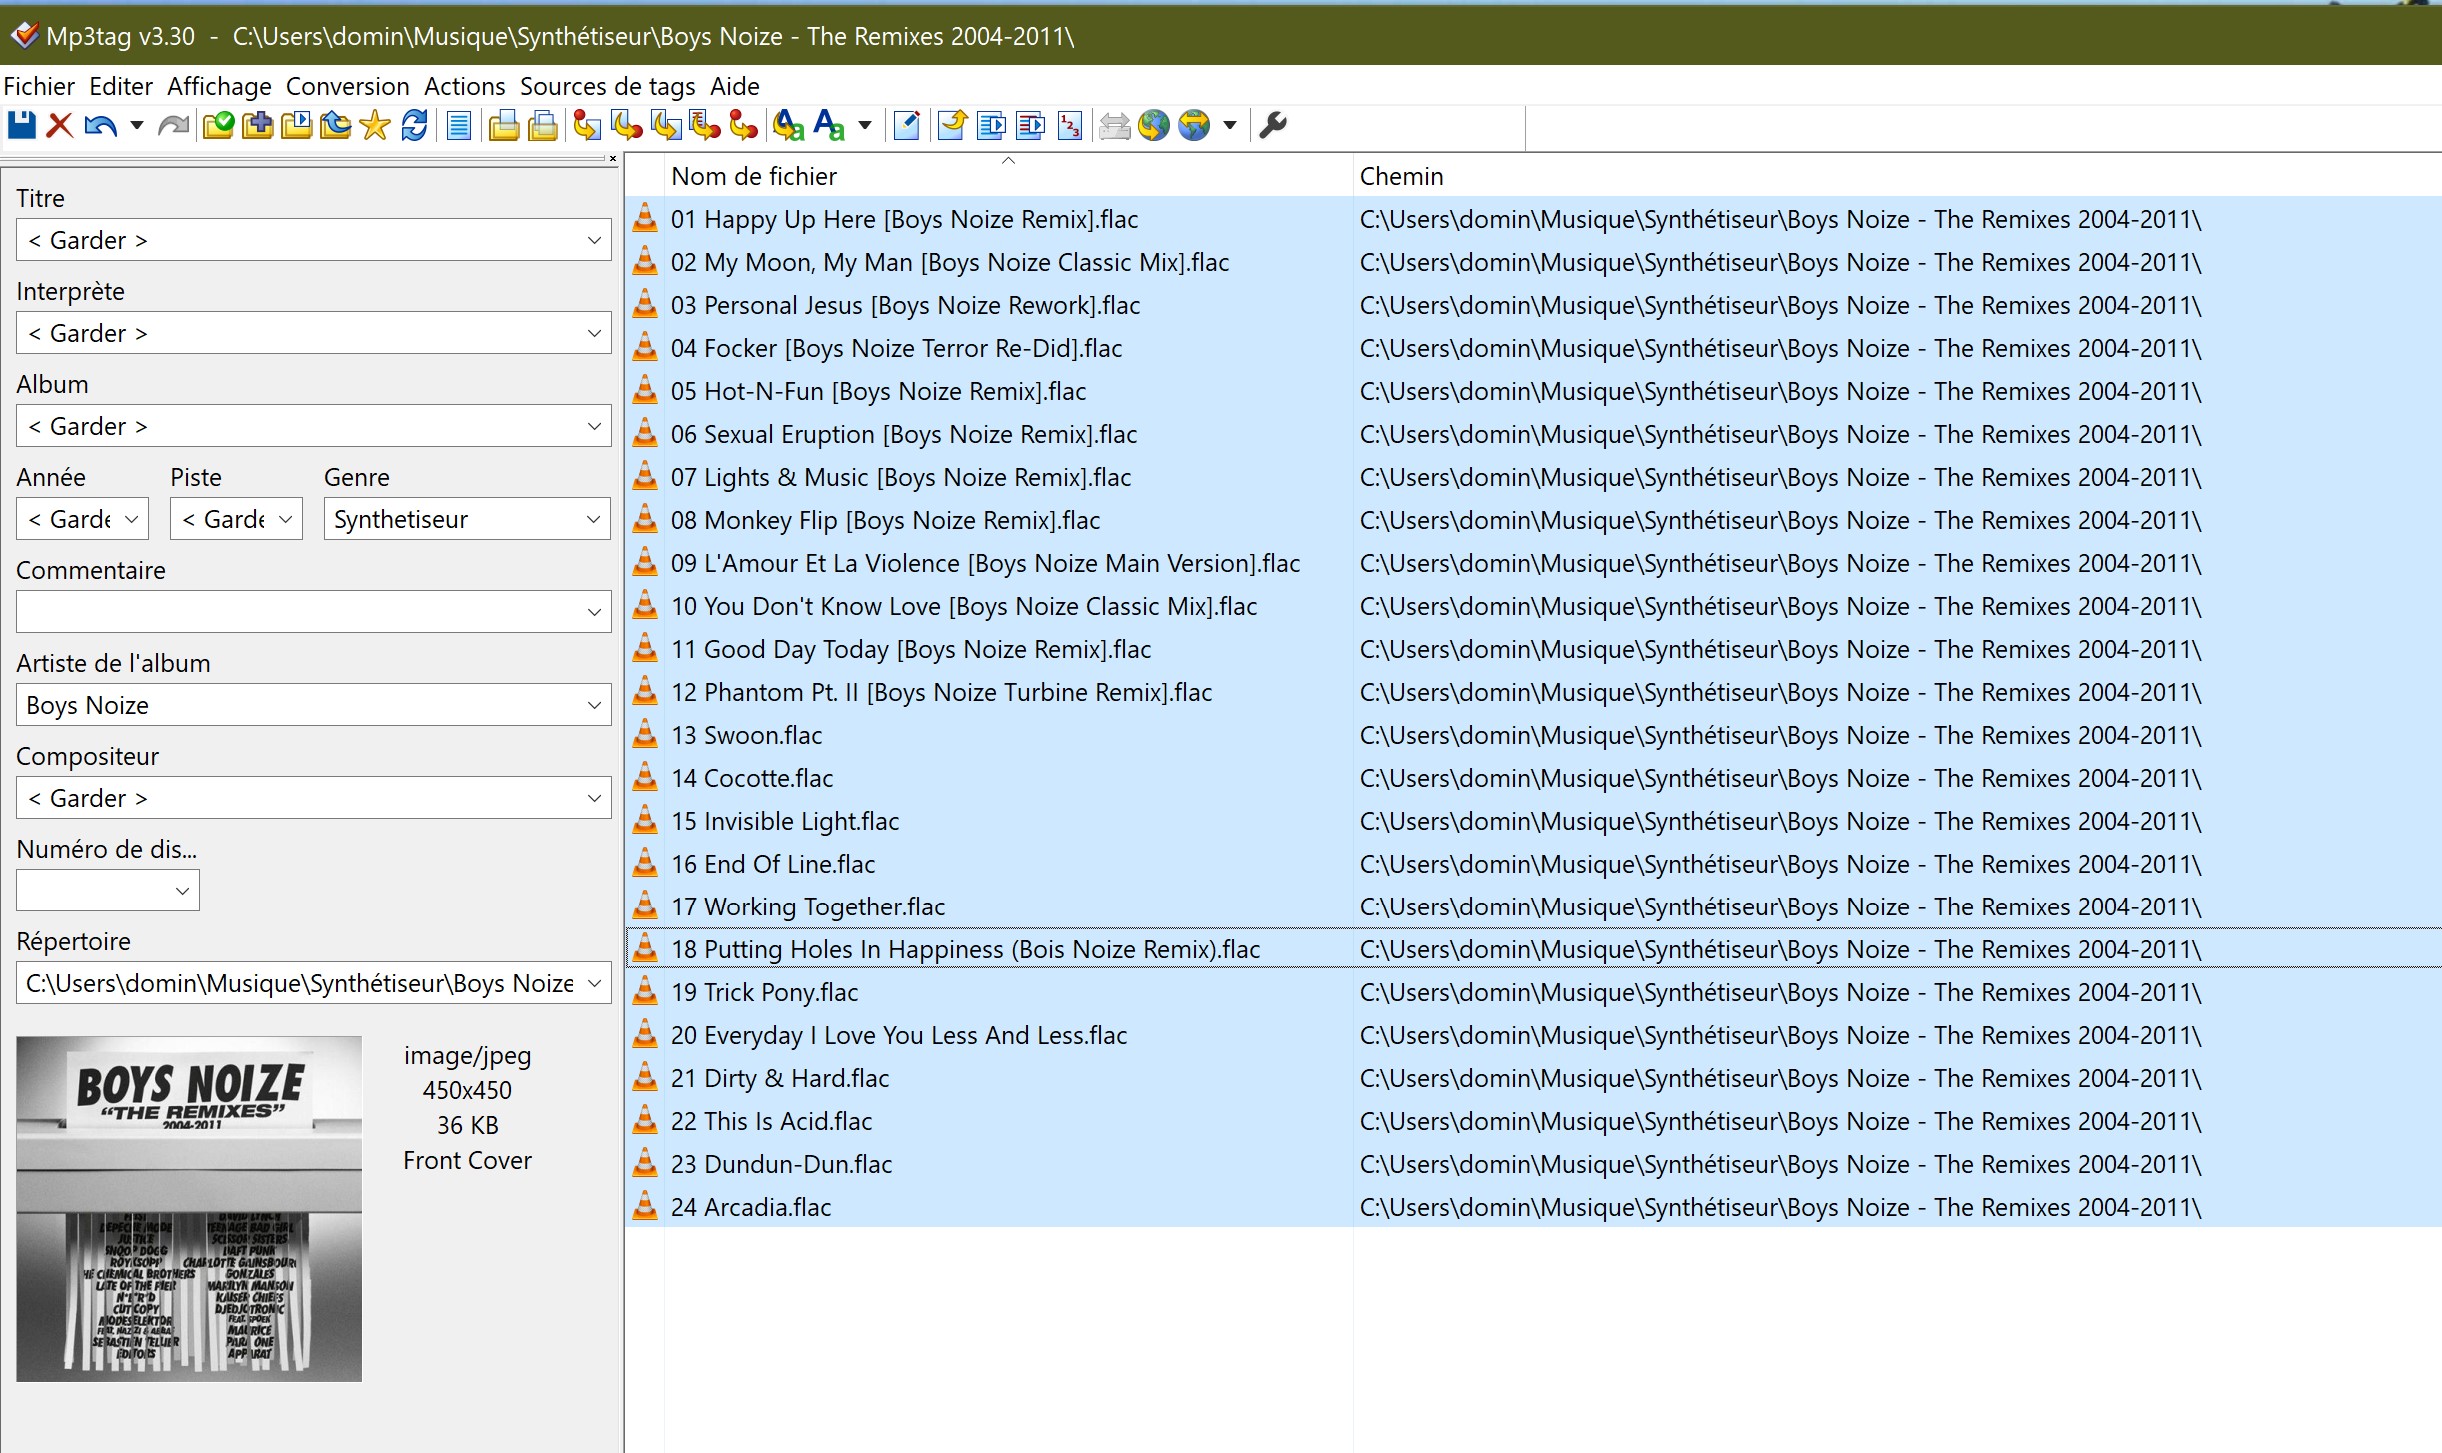Expand the Titre field dropdown
The width and height of the screenshot is (2442, 1453).
(x=594, y=240)
